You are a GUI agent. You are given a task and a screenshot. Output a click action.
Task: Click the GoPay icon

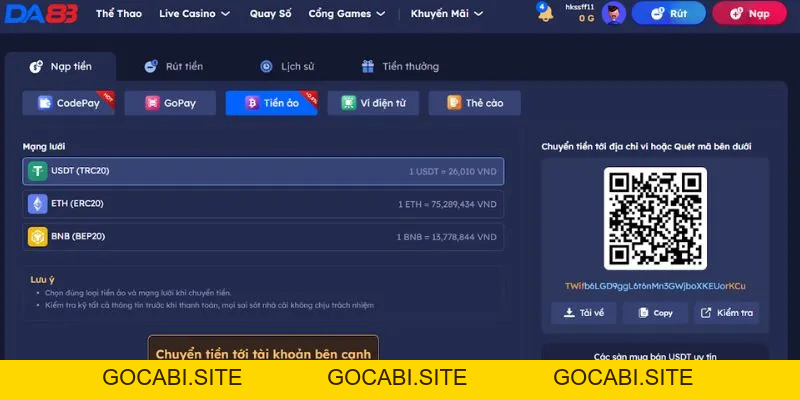point(152,103)
